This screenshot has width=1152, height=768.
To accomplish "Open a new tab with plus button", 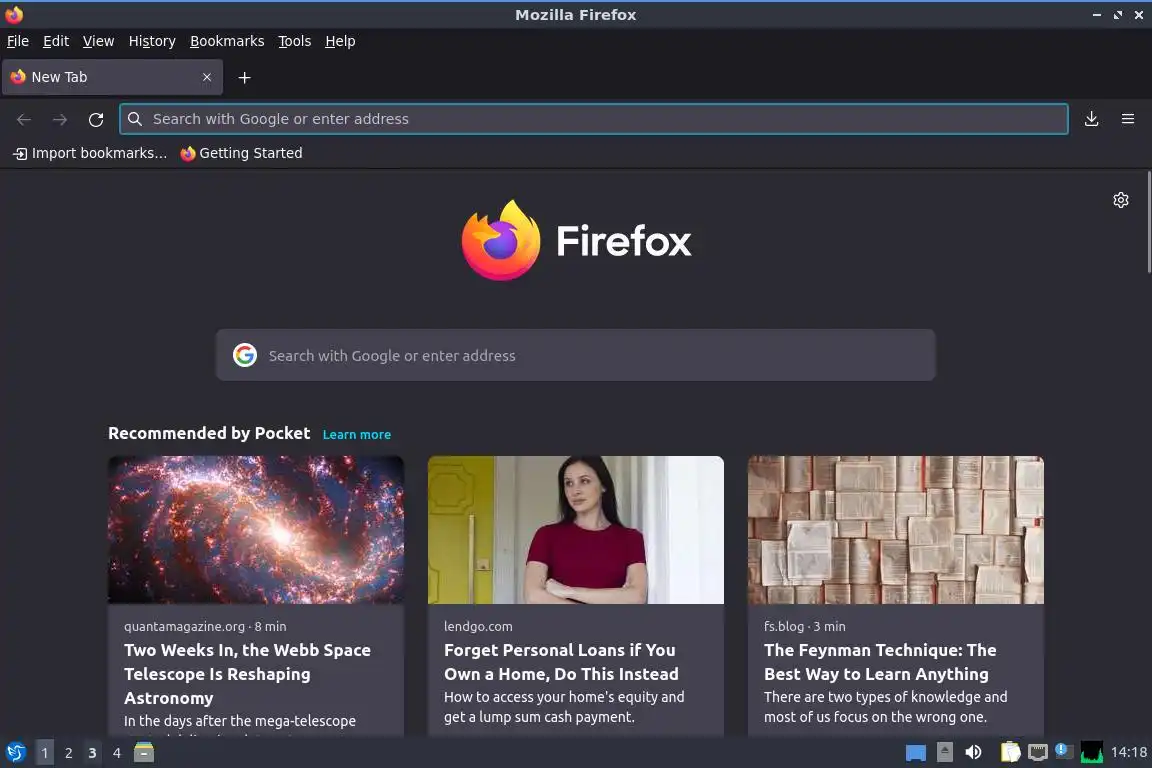I will 245,77.
